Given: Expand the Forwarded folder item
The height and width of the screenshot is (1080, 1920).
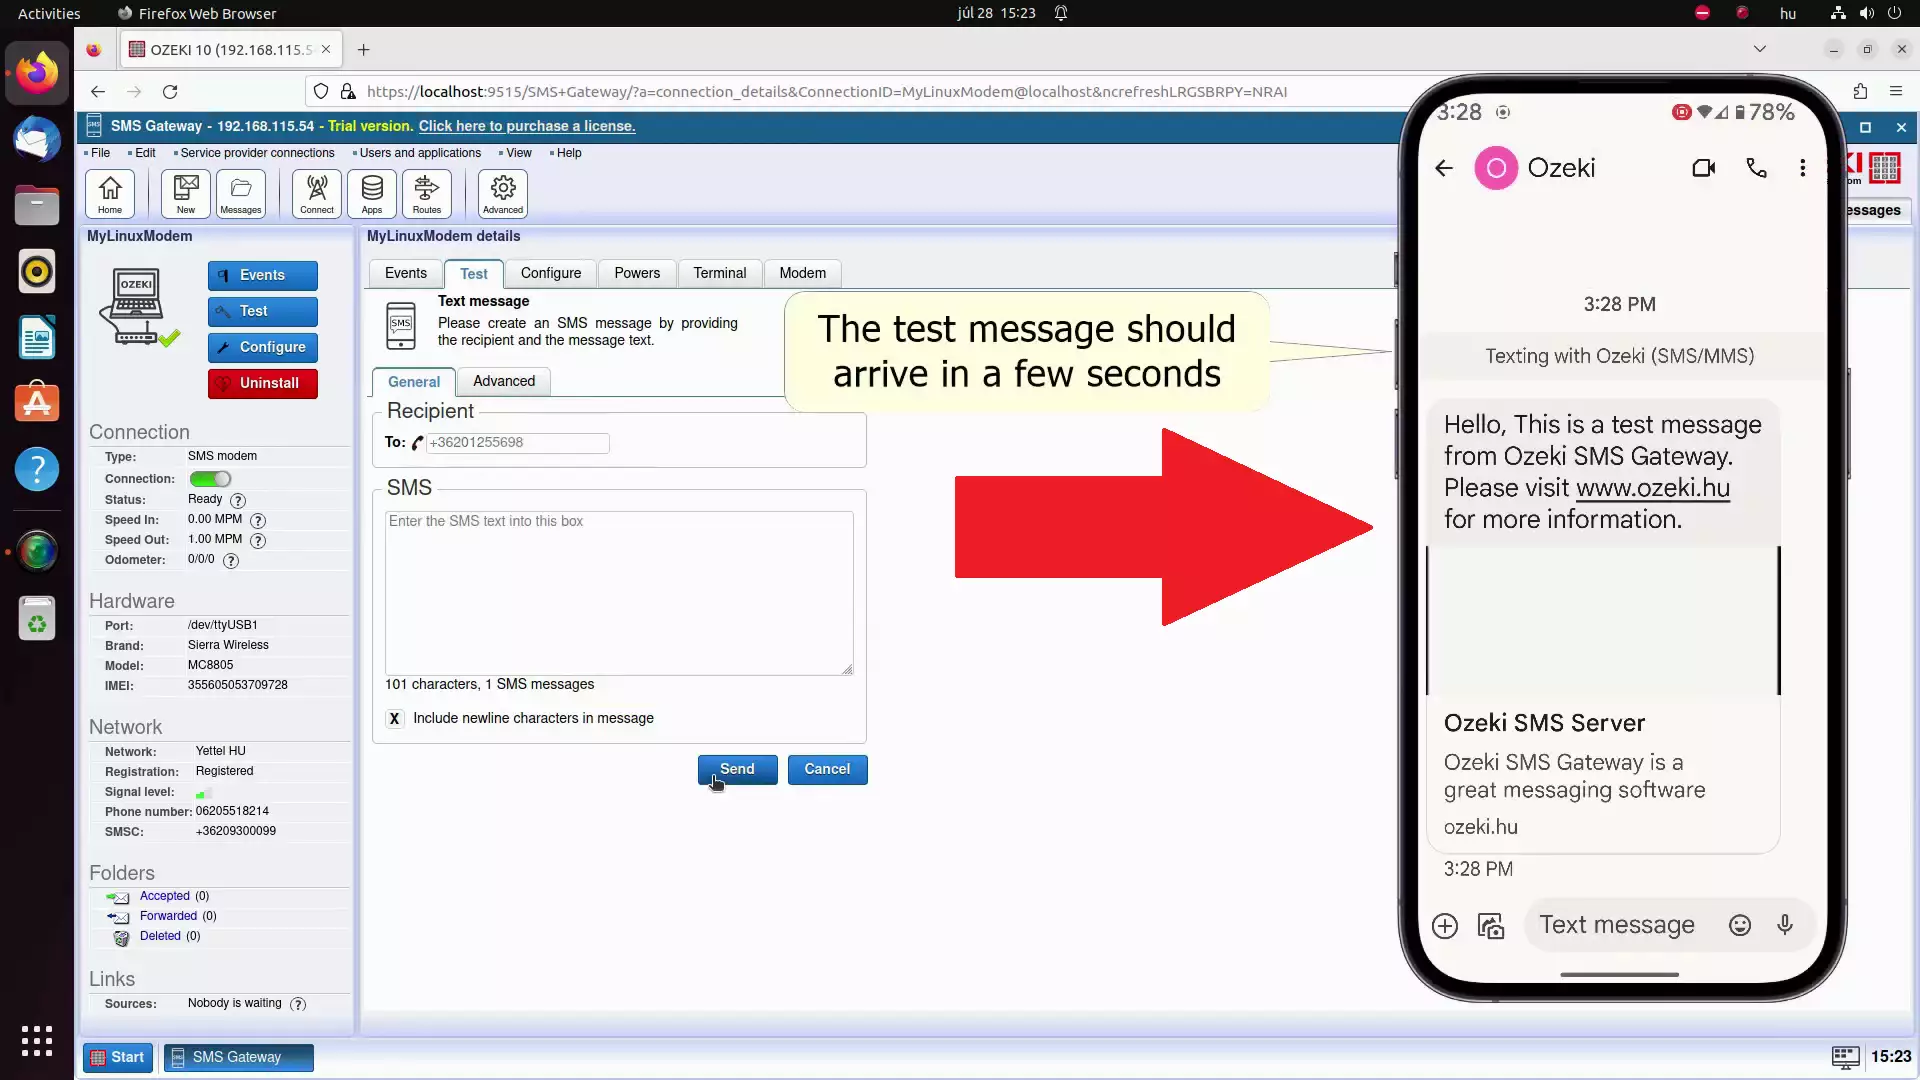Looking at the screenshot, I should 167,915.
